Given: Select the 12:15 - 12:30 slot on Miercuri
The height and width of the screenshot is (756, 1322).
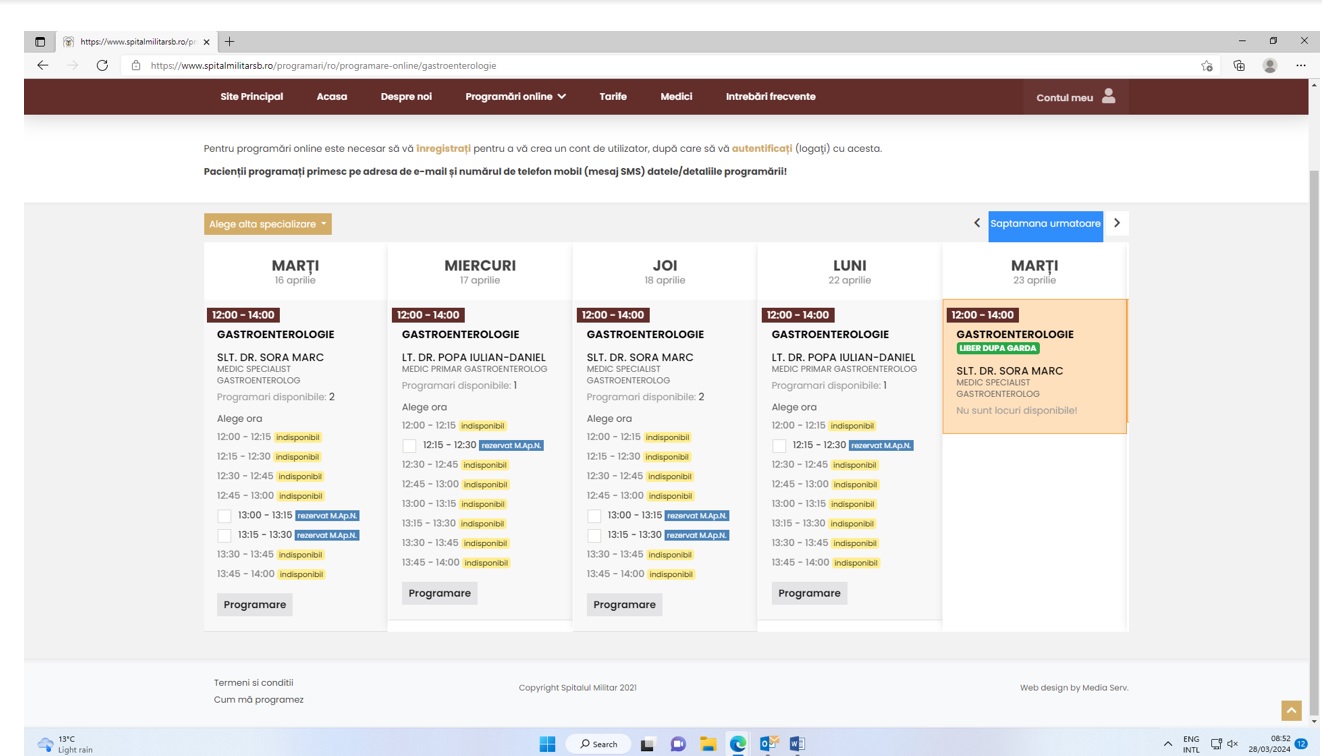Looking at the screenshot, I should pyautogui.click(x=409, y=446).
